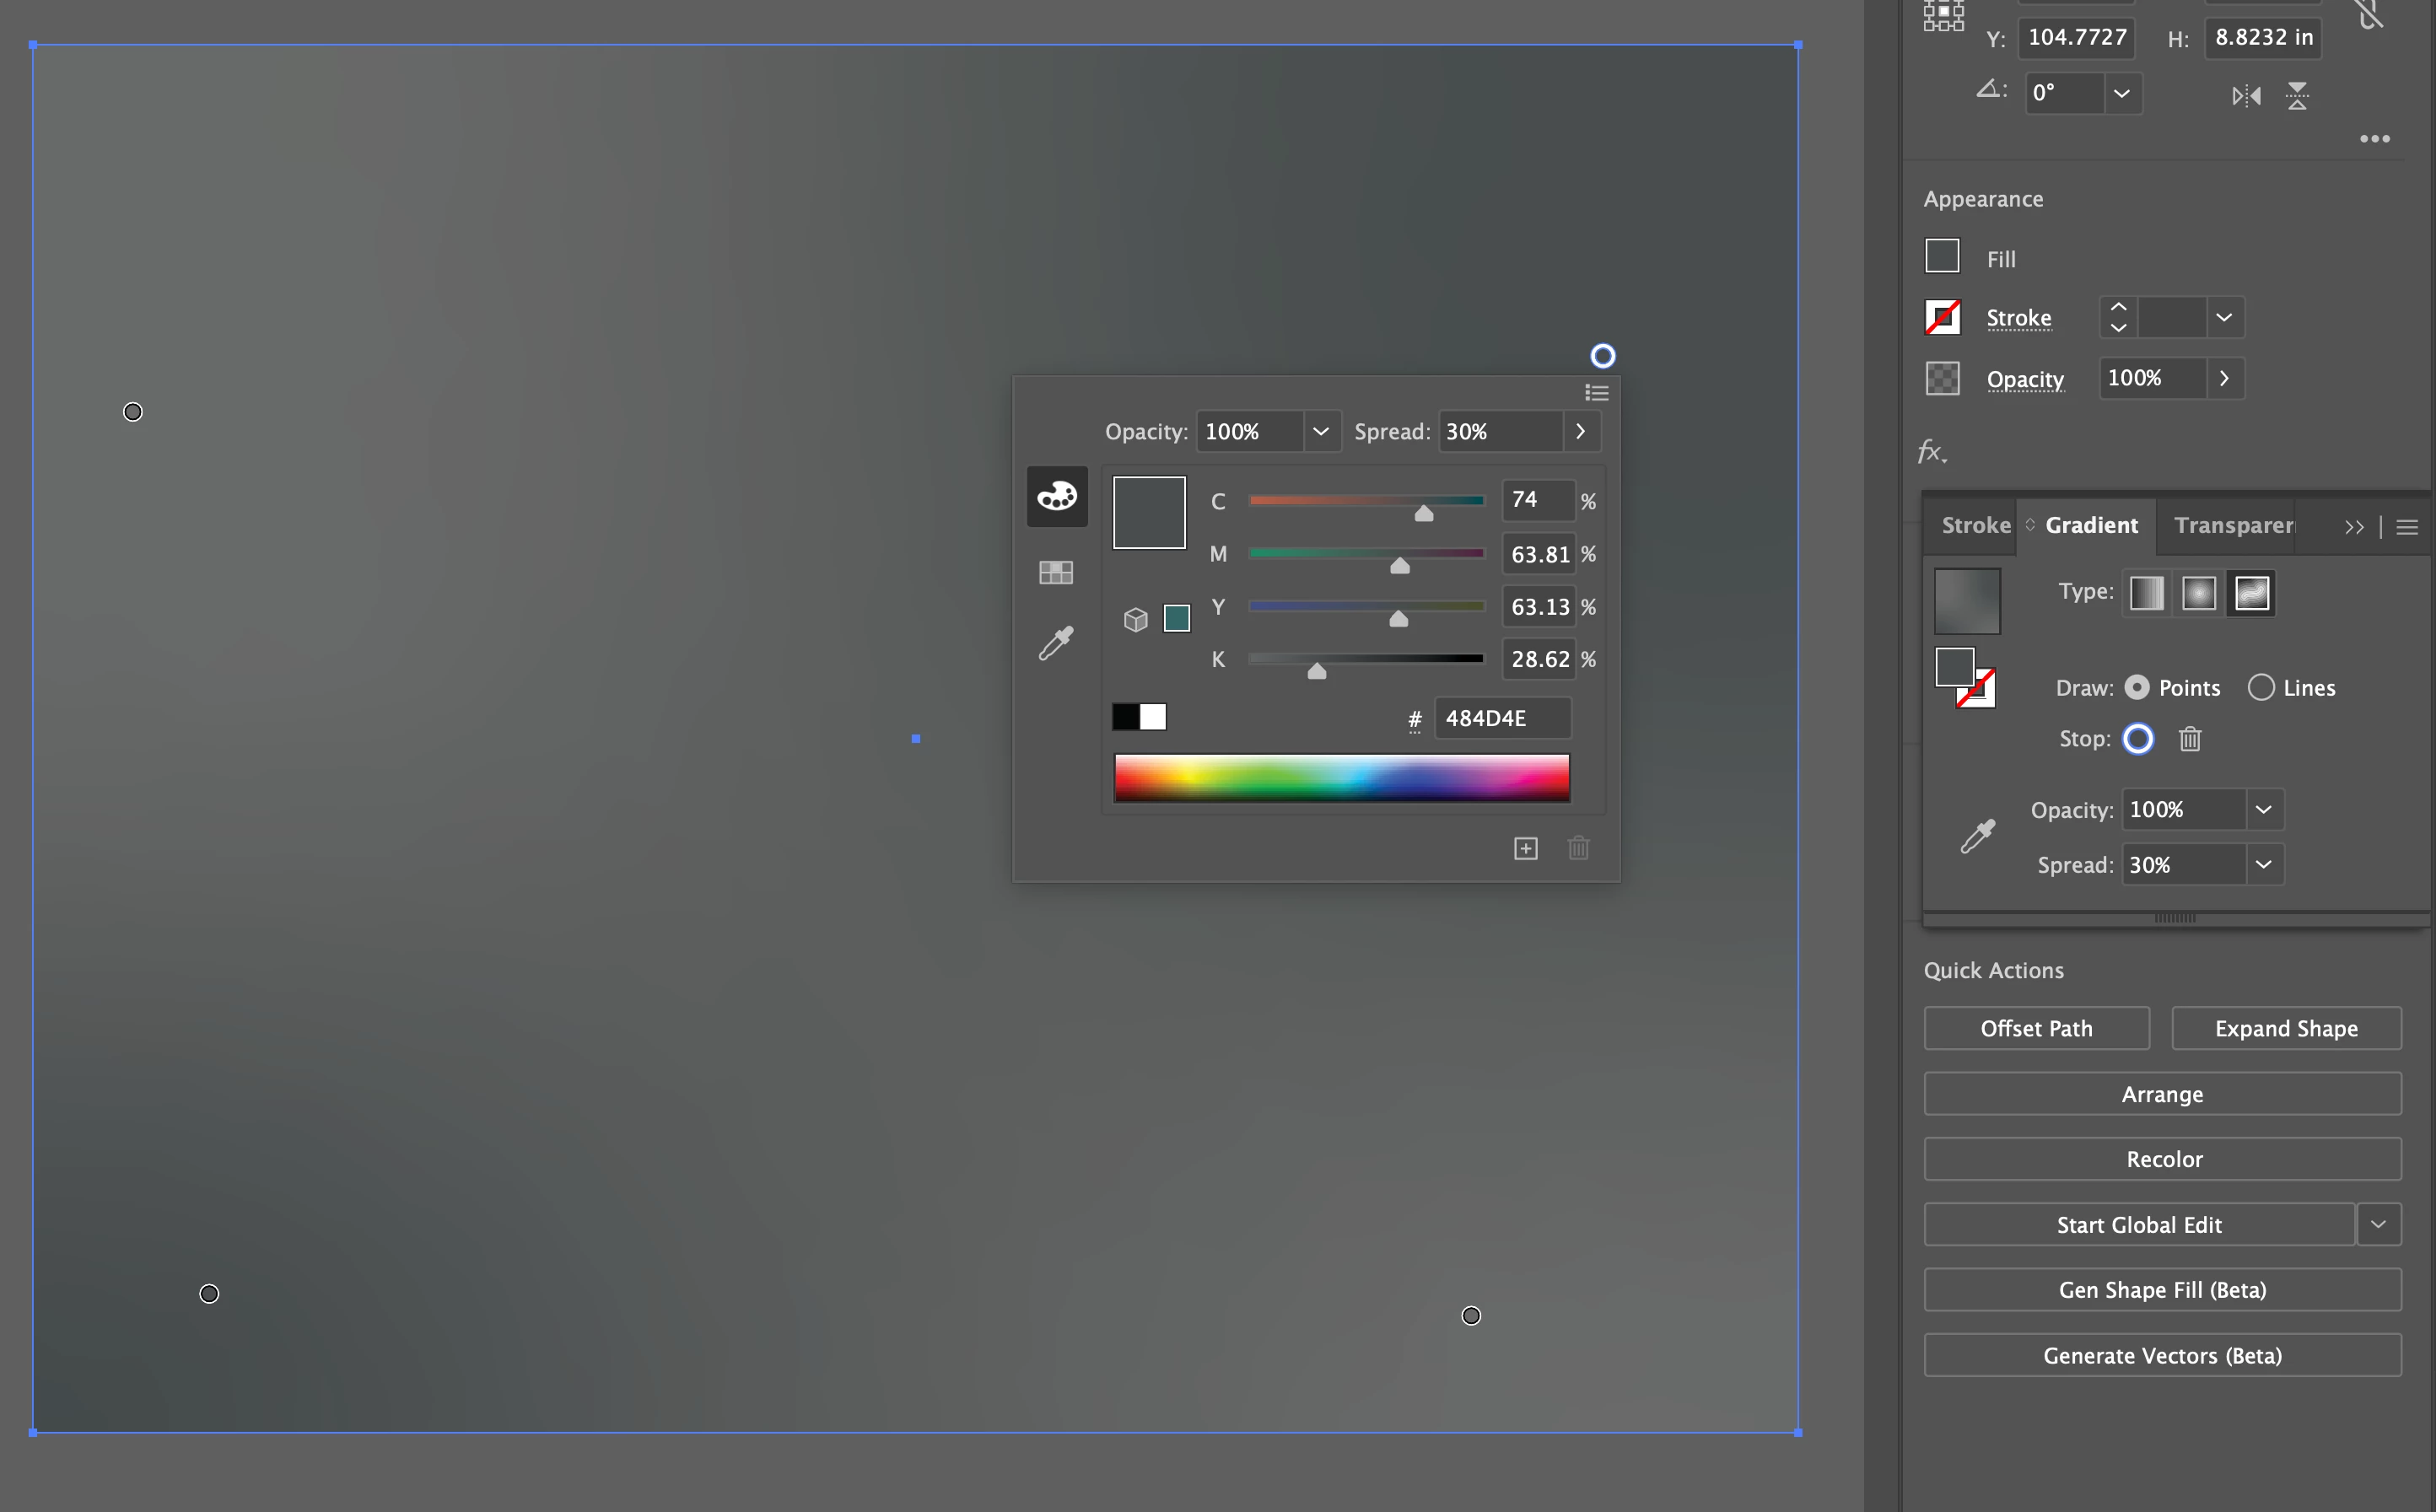Switch to the Stroke panel tab
The height and width of the screenshot is (1512, 2436).
click(1975, 525)
